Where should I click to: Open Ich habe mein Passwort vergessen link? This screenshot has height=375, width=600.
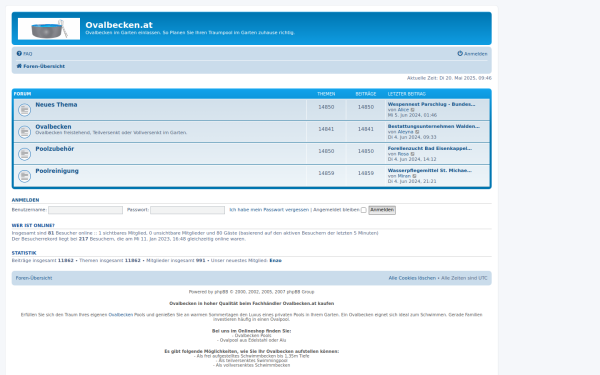point(269,210)
